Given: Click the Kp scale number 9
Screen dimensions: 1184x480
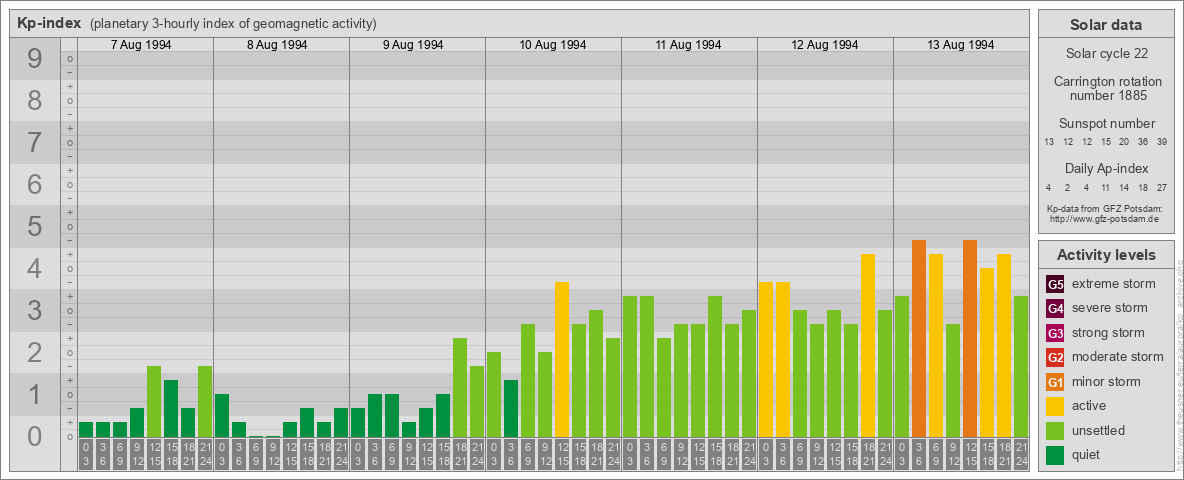Looking at the screenshot, I should 35,59.
